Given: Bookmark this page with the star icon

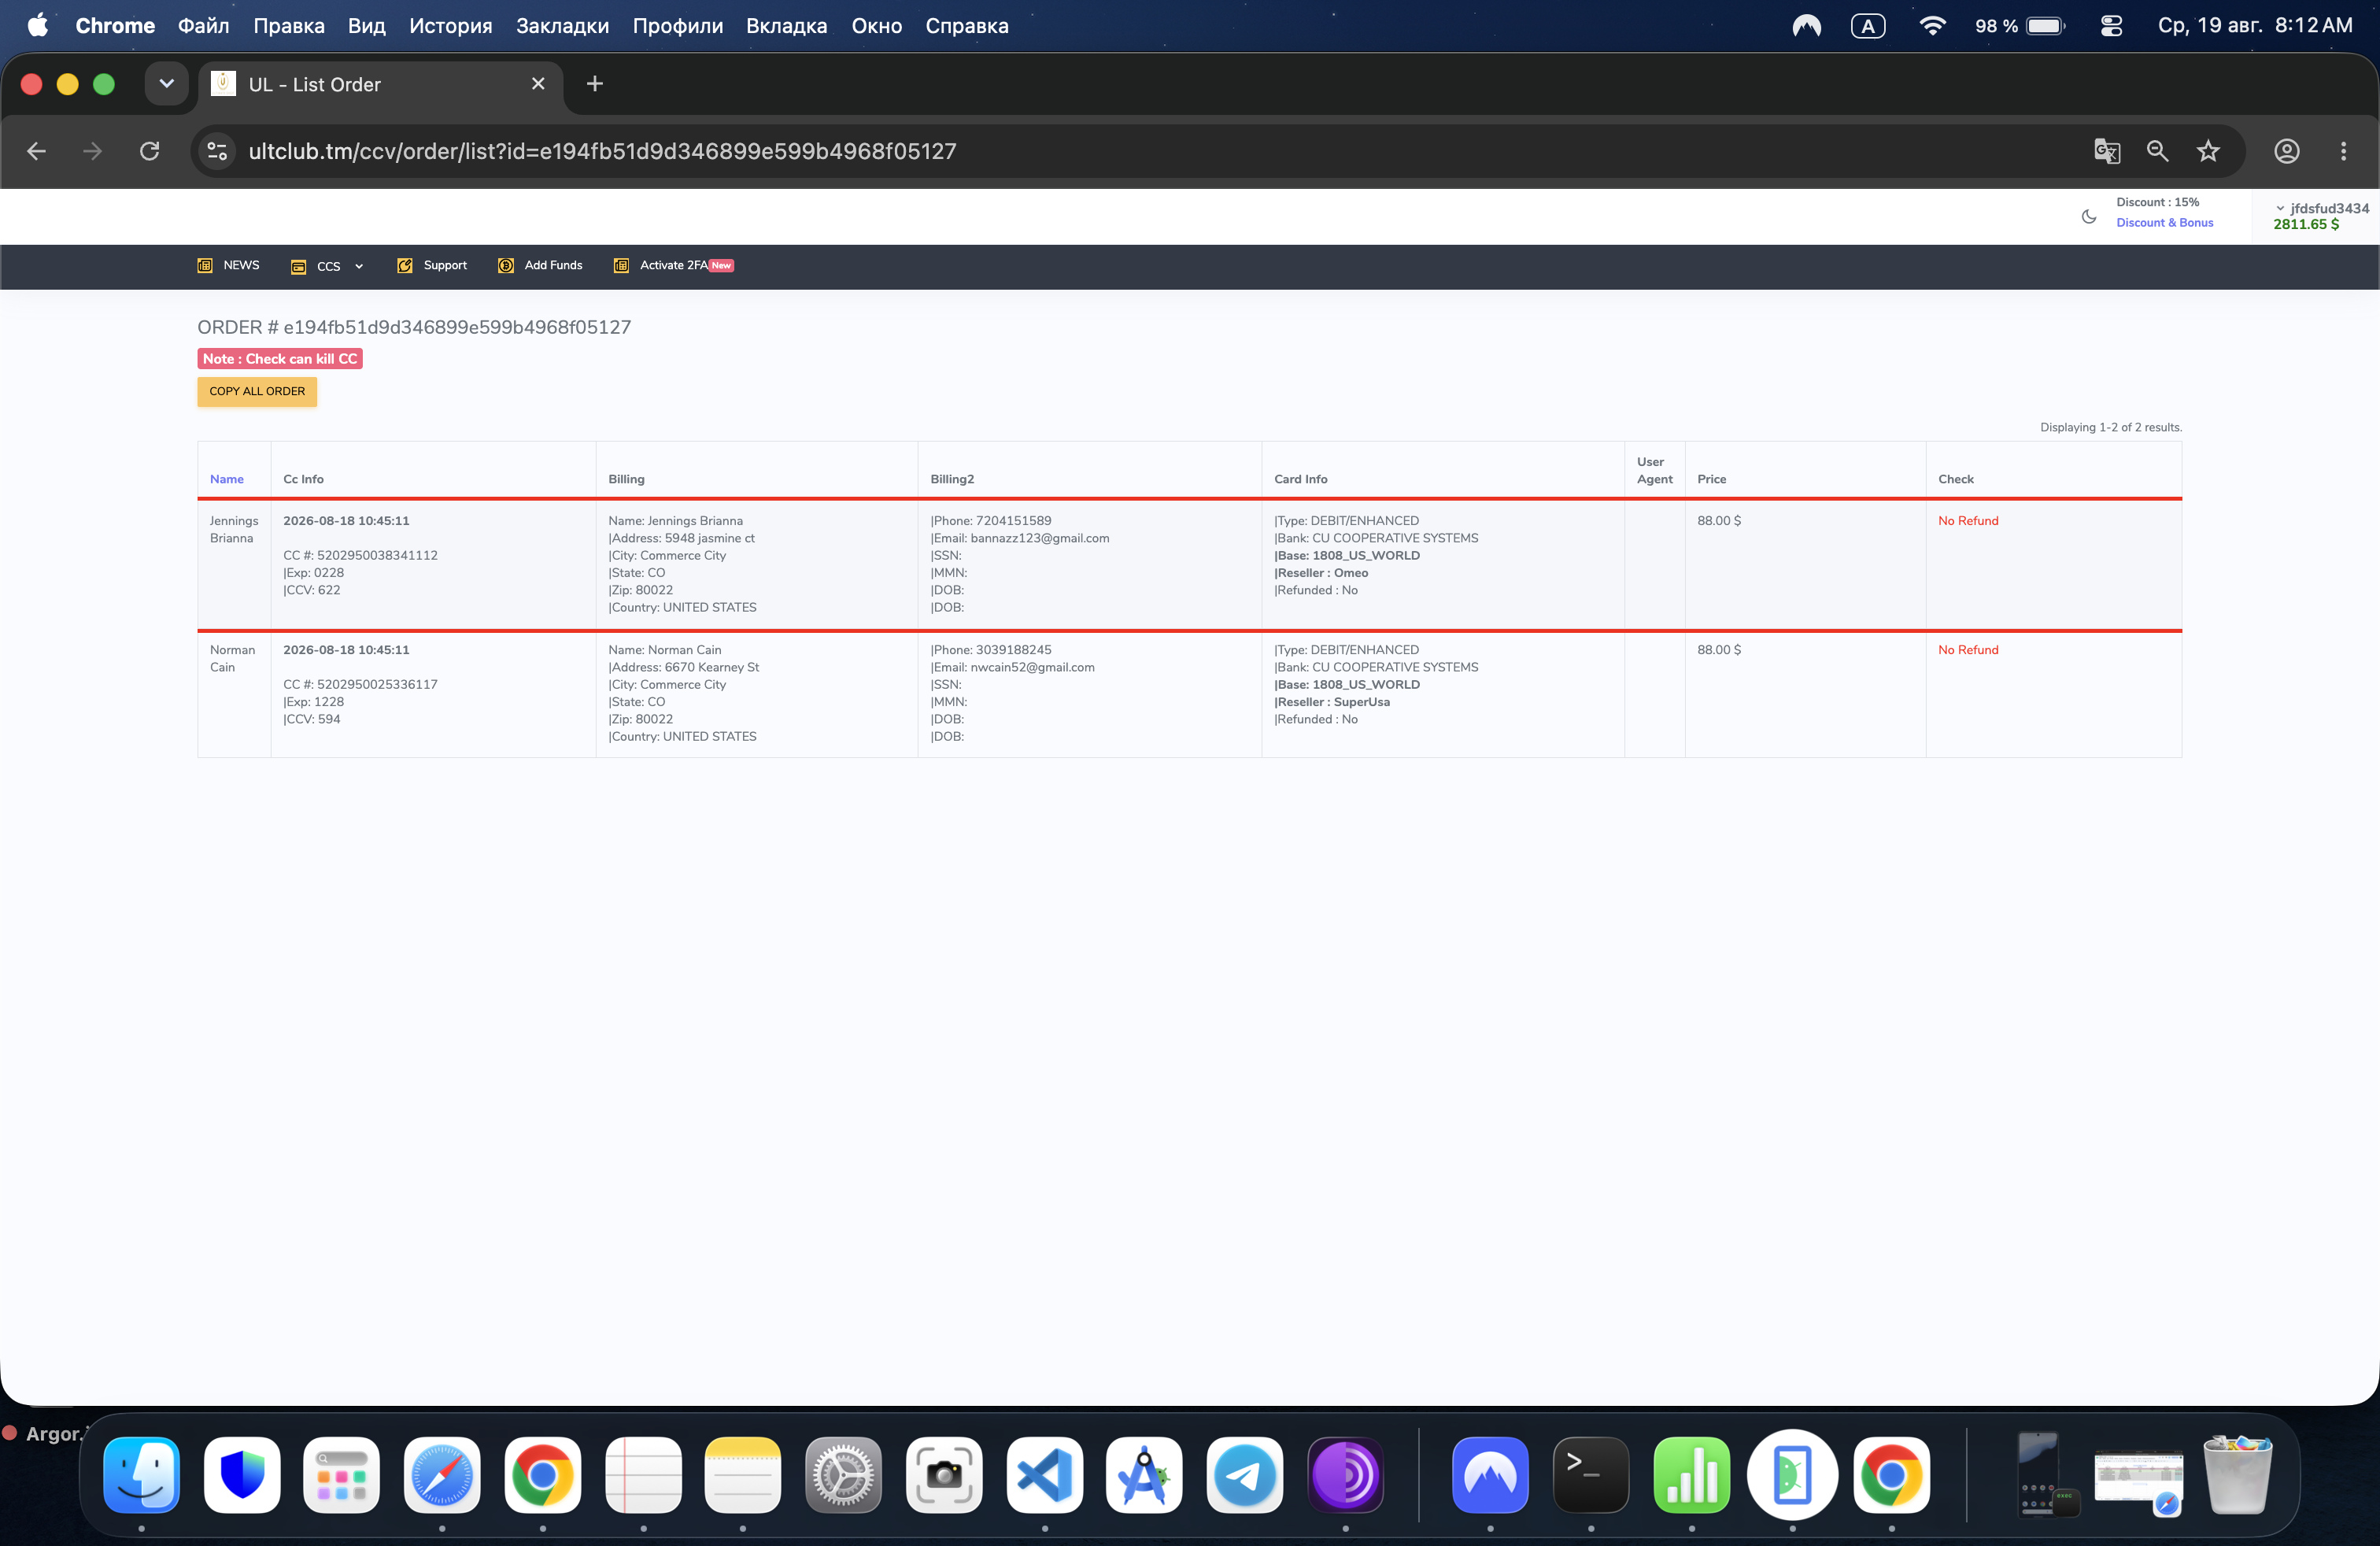Looking at the screenshot, I should 2208,151.
